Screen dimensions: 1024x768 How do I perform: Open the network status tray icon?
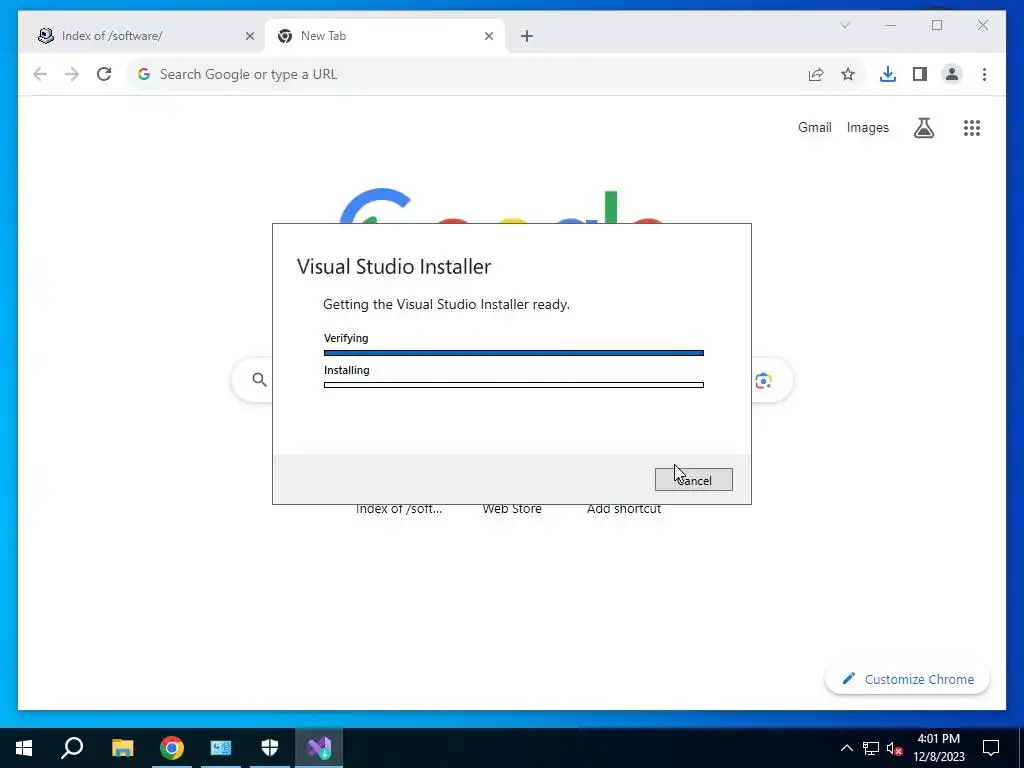[871, 748]
